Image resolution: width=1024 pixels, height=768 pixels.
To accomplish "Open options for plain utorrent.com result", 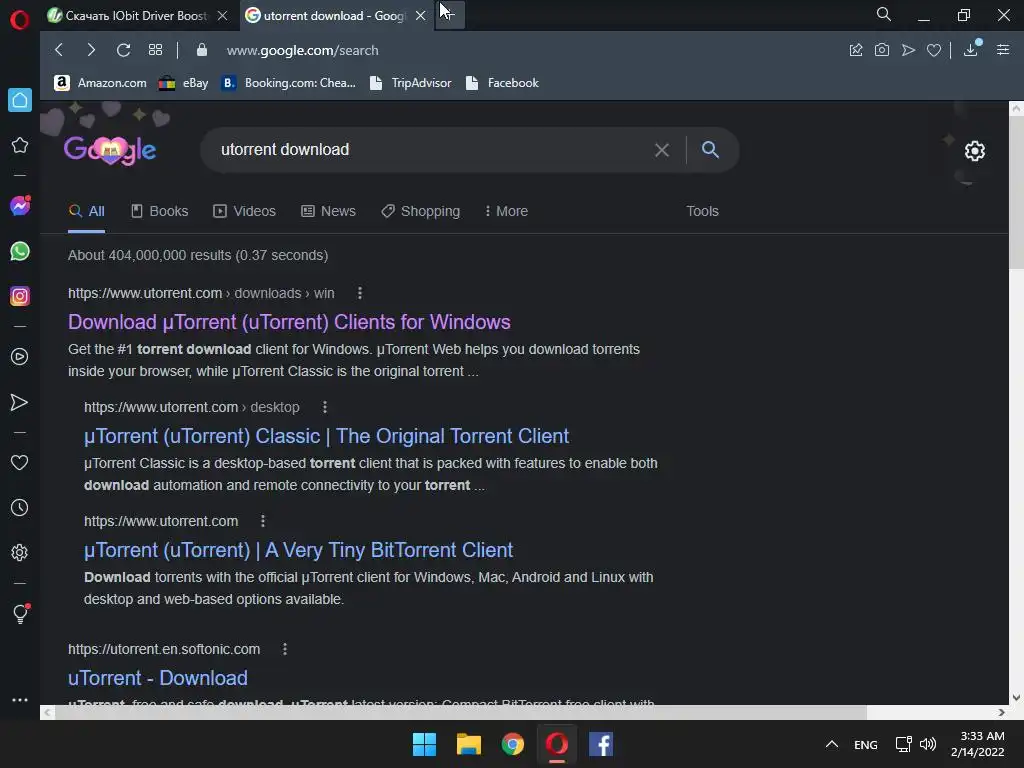I will coord(263,521).
